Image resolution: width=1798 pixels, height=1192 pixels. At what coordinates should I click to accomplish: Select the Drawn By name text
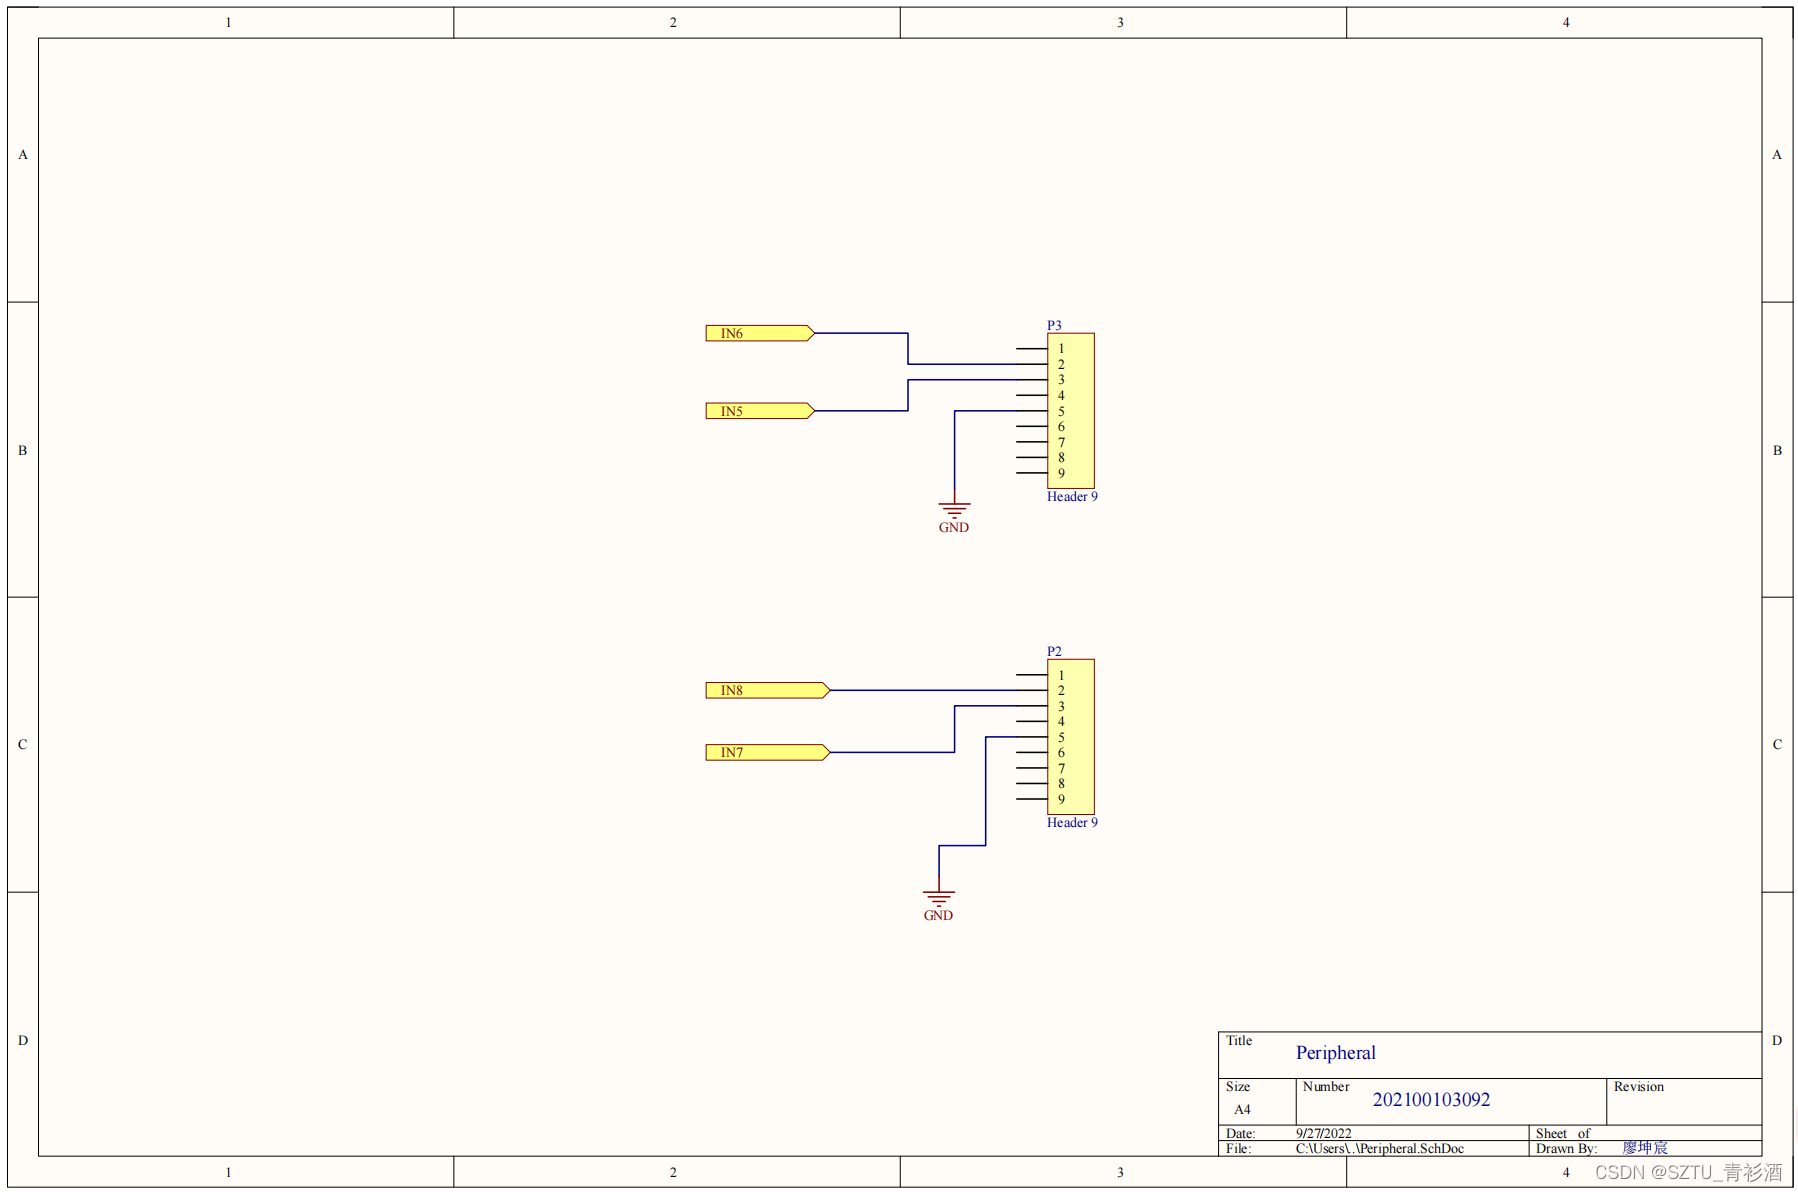1645,1148
